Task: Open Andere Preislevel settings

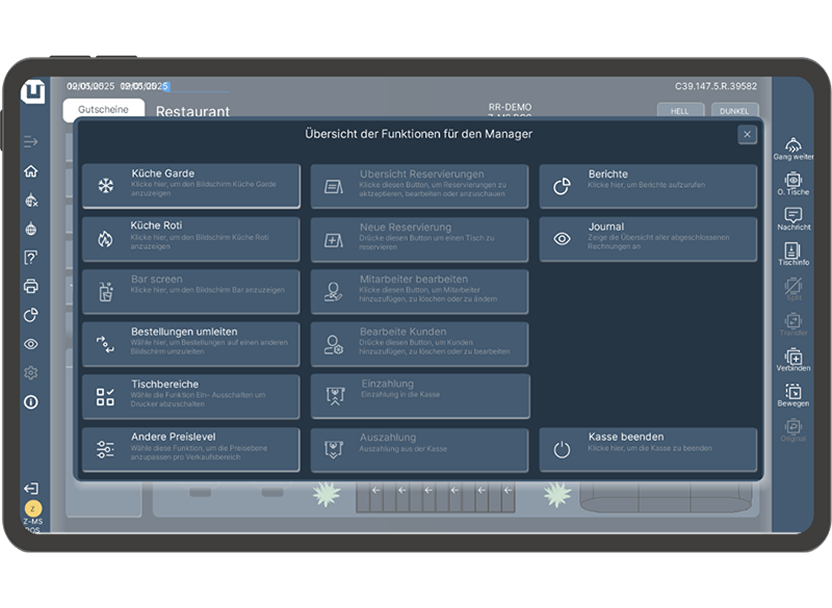Action: click(x=190, y=450)
